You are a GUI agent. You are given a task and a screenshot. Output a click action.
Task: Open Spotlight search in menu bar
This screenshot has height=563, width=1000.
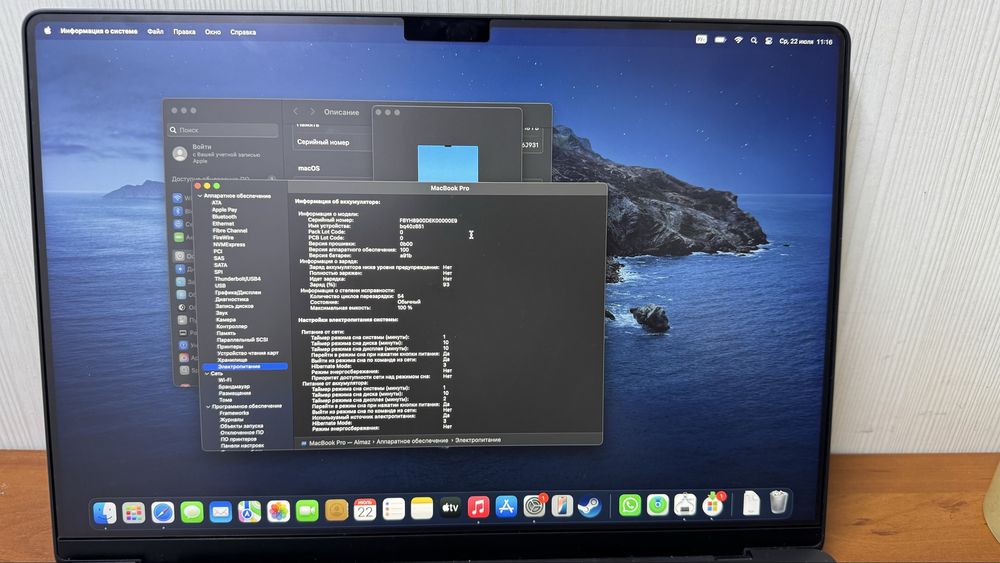[x=754, y=40]
